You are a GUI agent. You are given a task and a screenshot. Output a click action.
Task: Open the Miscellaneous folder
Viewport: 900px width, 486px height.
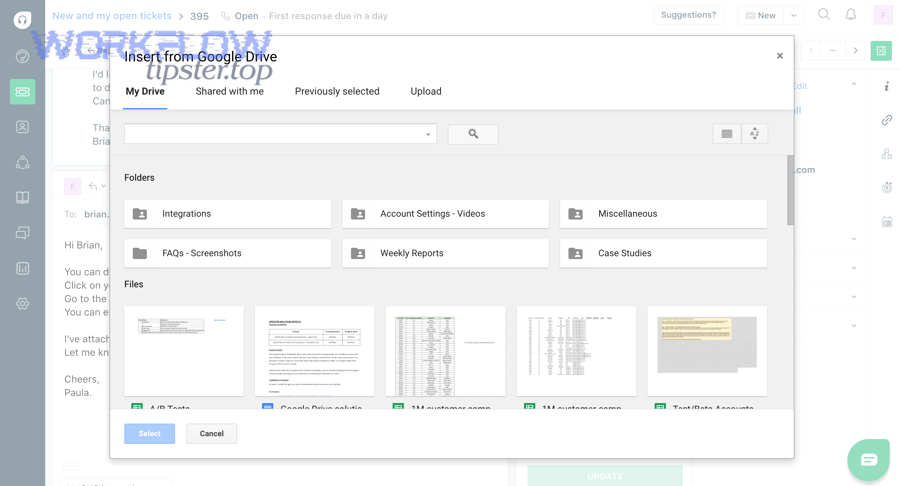(x=663, y=213)
